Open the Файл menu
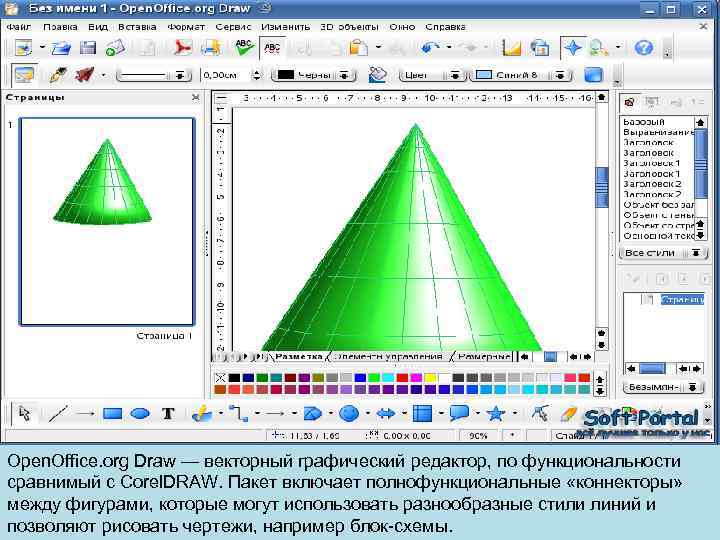Screen dimensions: 720x540 tap(19, 27)
